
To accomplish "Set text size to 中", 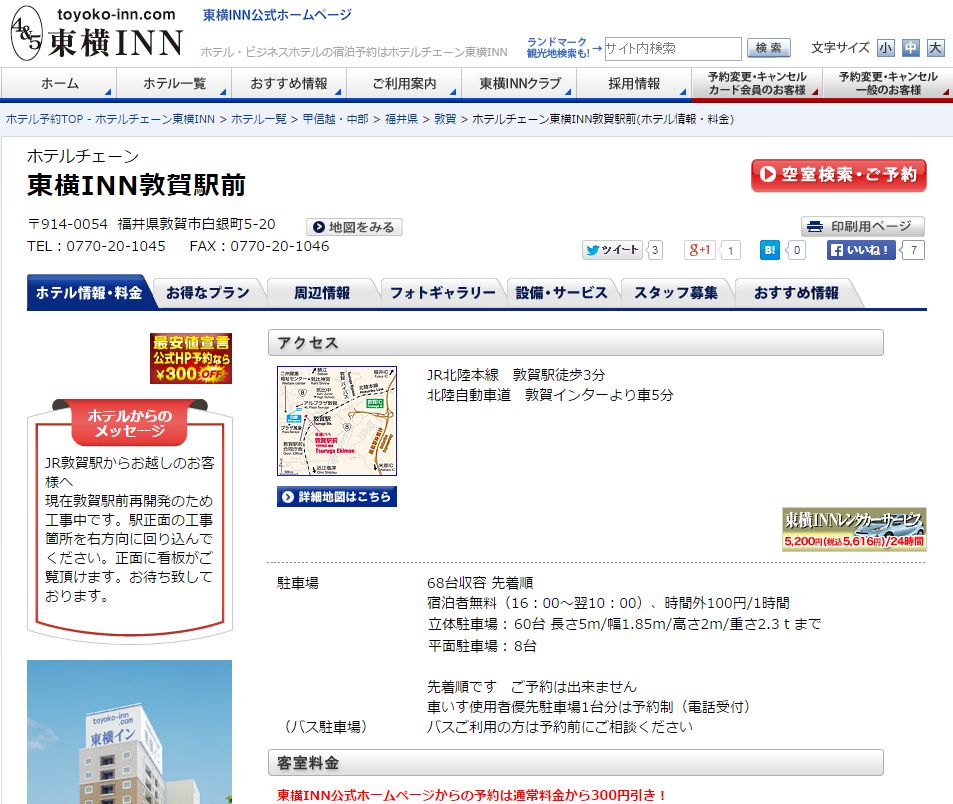I will click(x=910, y=48).
